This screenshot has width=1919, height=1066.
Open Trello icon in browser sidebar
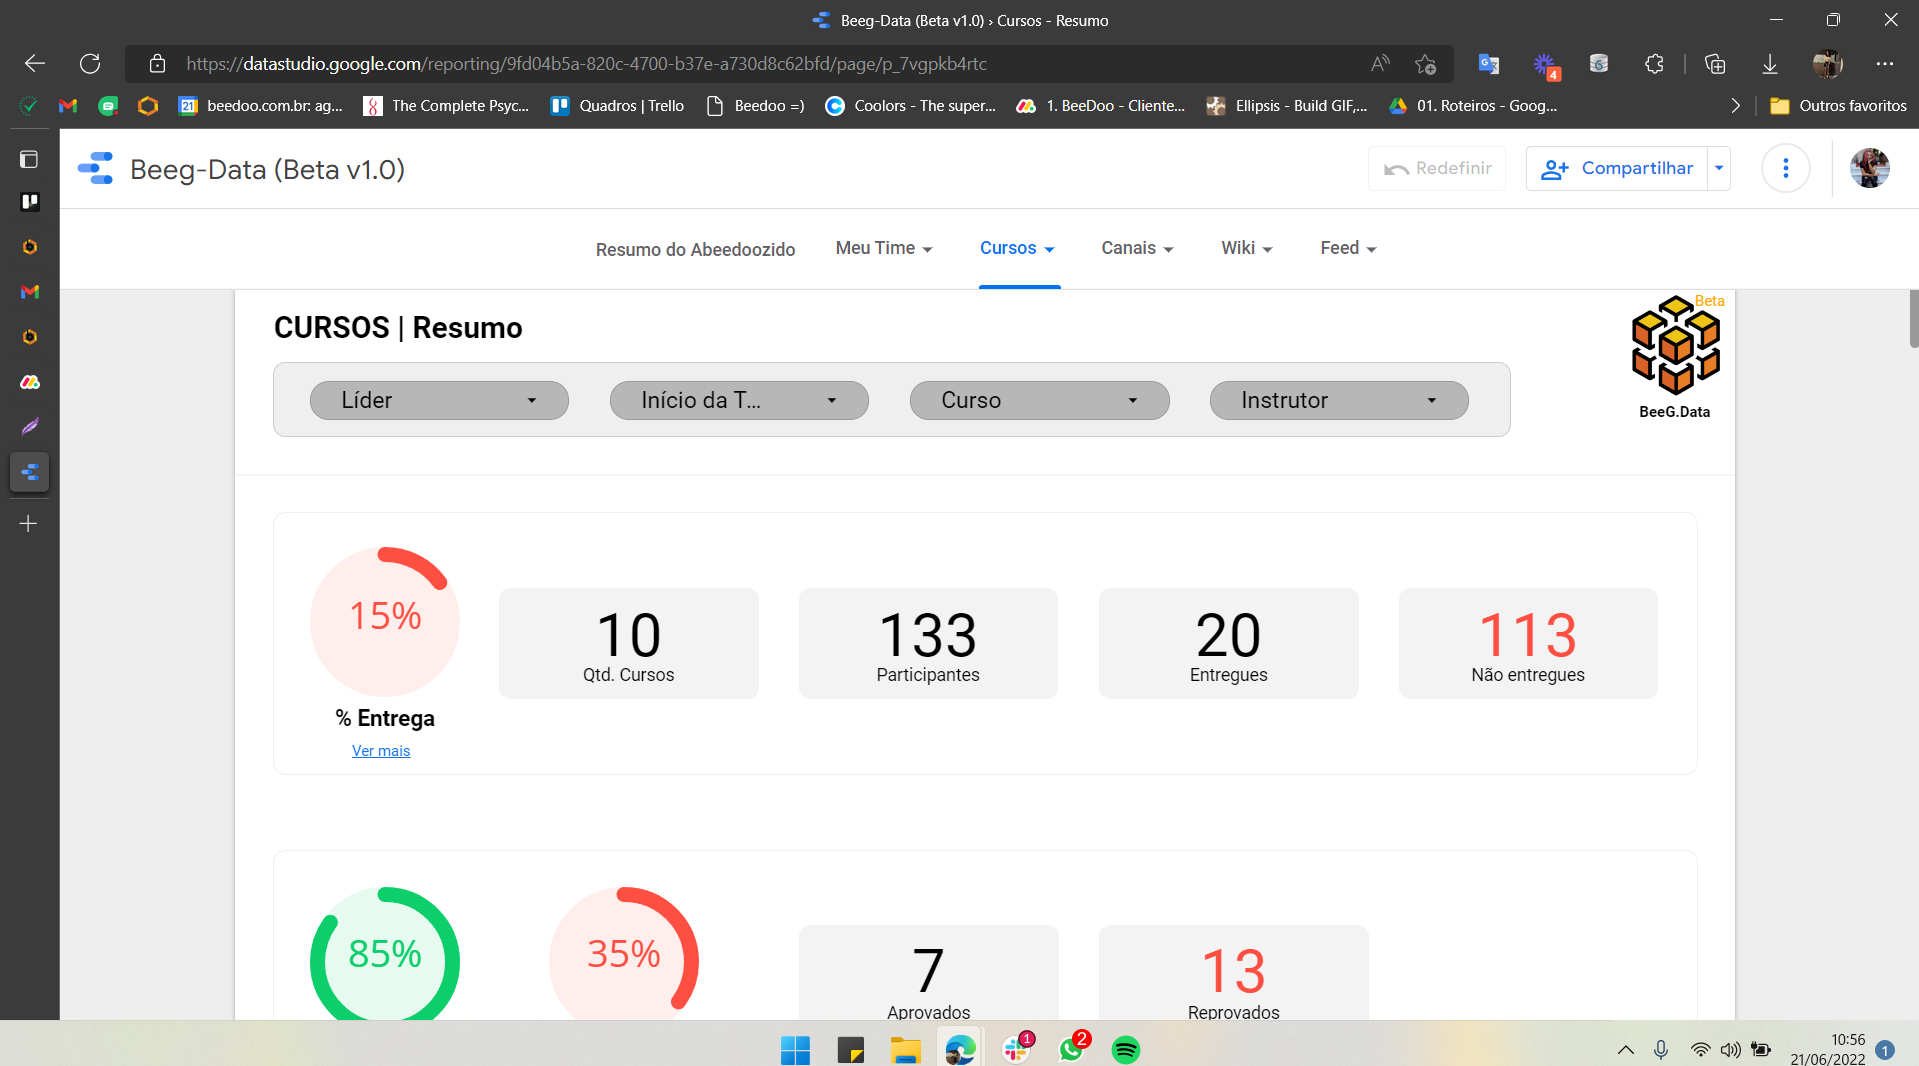(30, 202)
